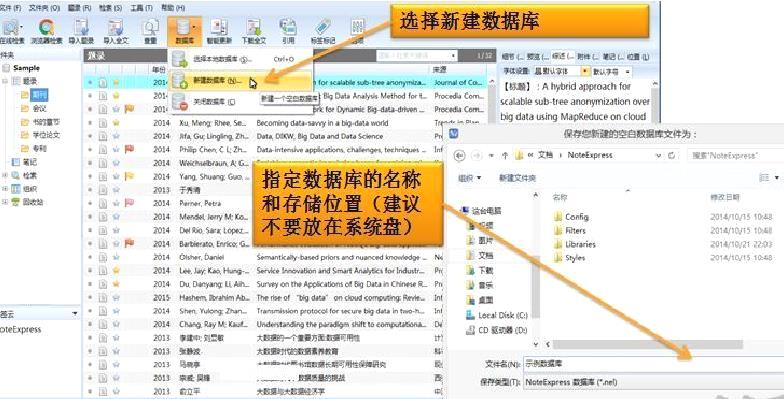The width and height of the screenshot is (784, 399).
Task: Open the 工具 (T) menu
Action: (x=142, y=8)
